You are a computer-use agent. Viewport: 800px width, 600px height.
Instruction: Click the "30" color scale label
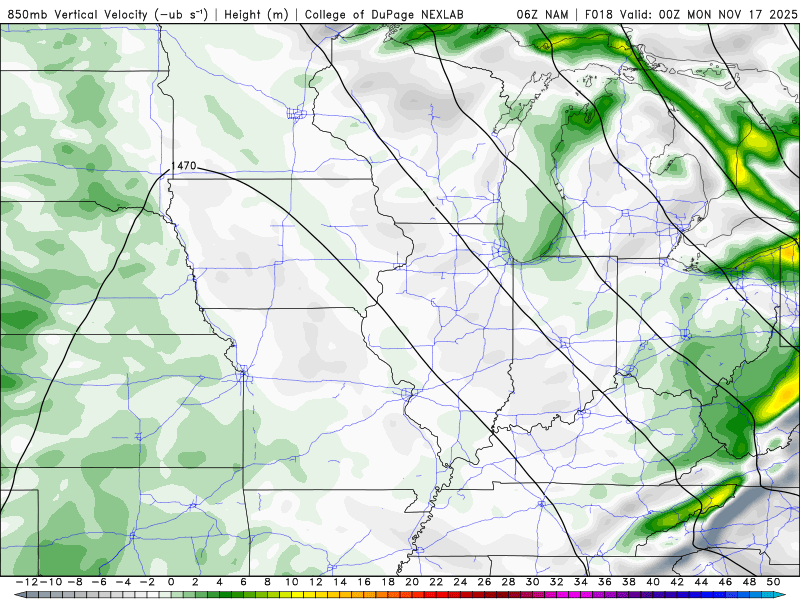tap(533, 582)
